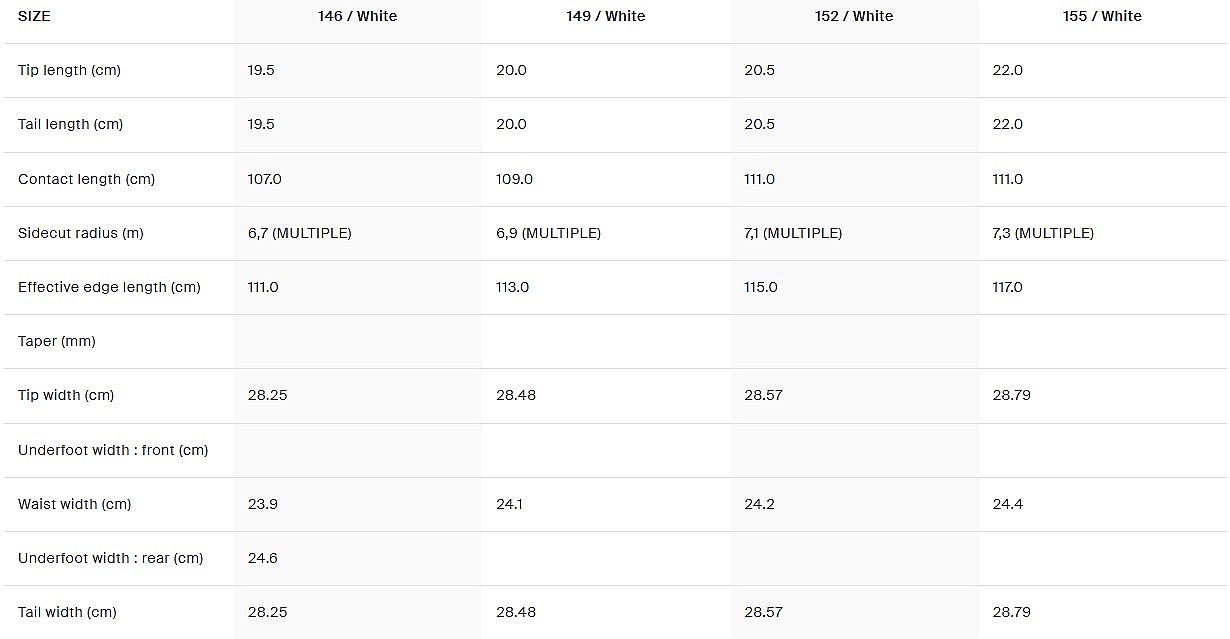
Task: Click the 152 / White size header
Action: 853,16
